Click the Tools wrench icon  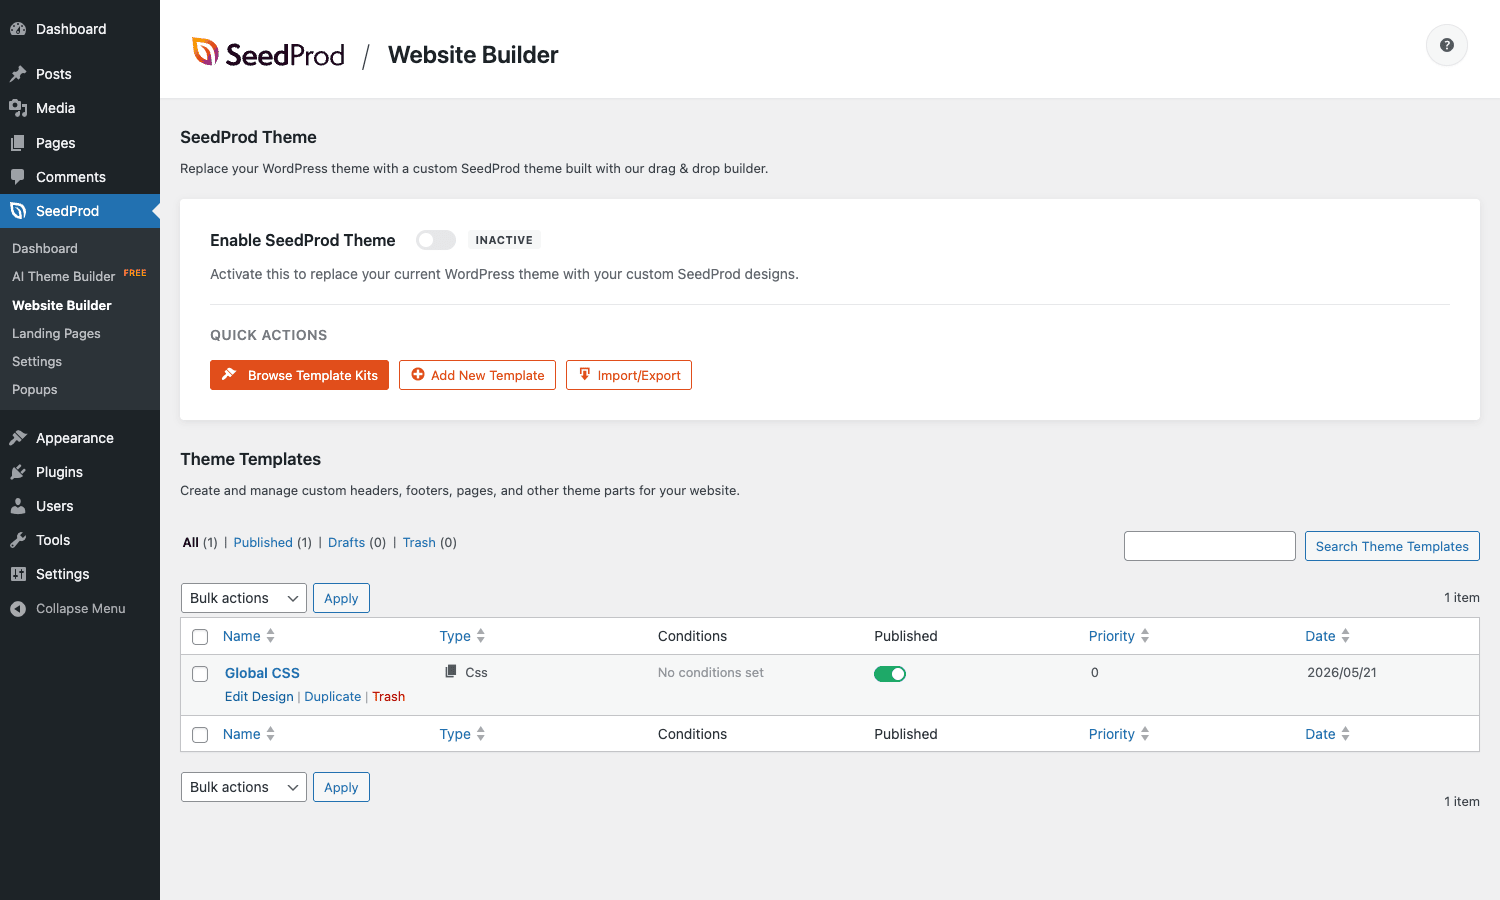[x=18, y=540]
